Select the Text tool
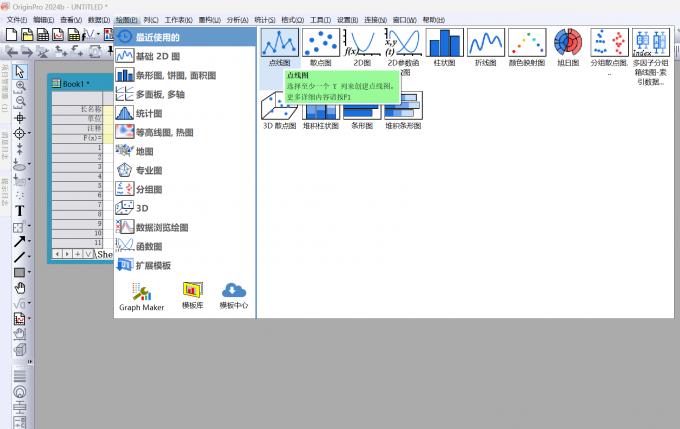This screenshot has height=429, width=680. point(20,211)
